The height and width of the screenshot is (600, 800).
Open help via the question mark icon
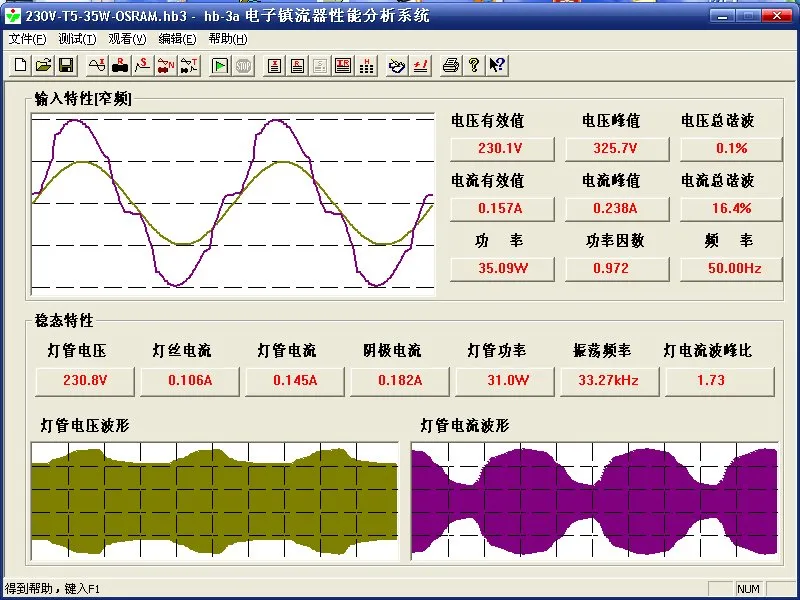tap(474, 65)
